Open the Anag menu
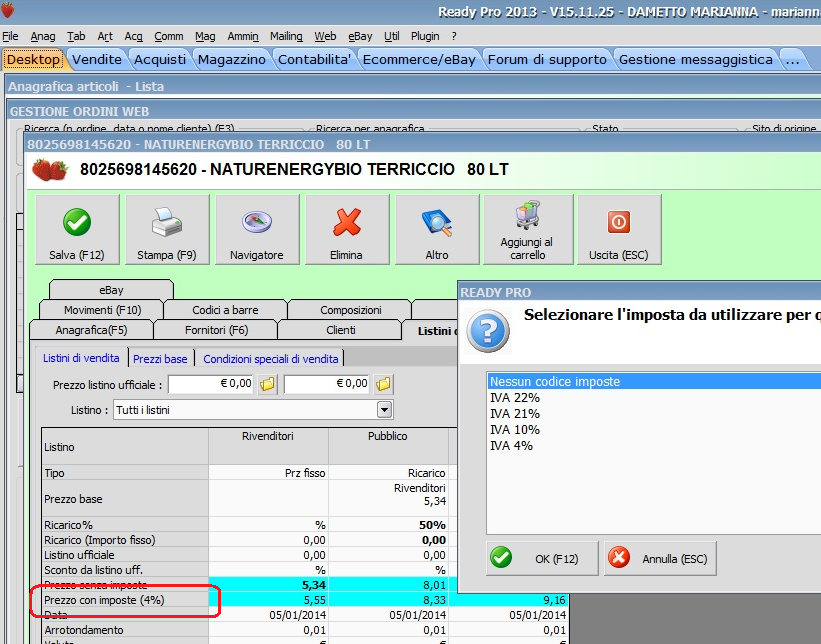The width and height of the screenshot is (821, 644). point(43,36)
